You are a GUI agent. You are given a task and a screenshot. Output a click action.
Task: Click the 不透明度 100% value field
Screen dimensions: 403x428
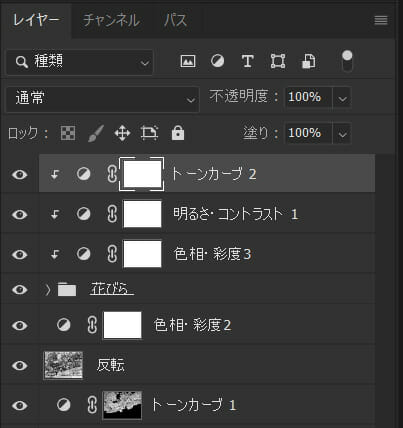(x=308, y=97)
